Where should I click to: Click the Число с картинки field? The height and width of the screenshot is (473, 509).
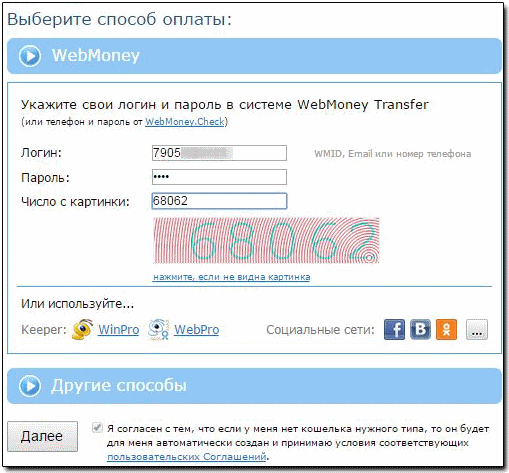coord(219,201)
